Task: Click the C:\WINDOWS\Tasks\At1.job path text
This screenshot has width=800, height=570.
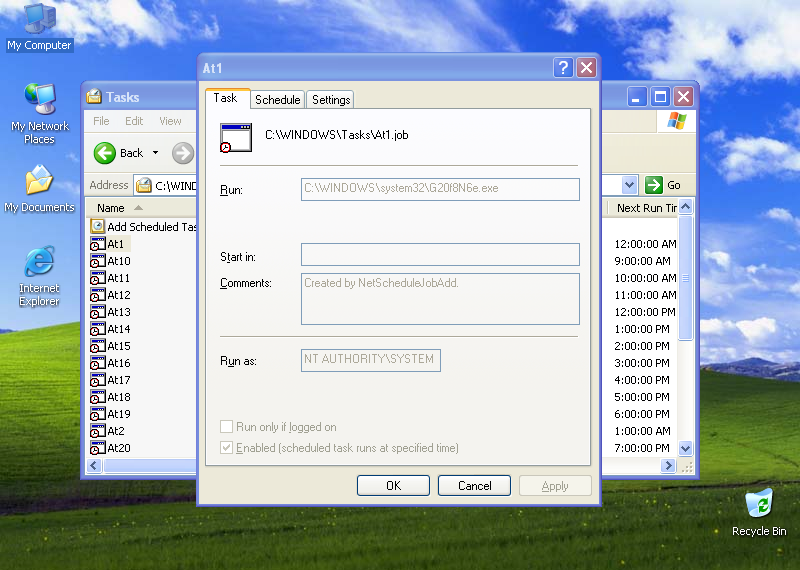Action: coord(337,135)
